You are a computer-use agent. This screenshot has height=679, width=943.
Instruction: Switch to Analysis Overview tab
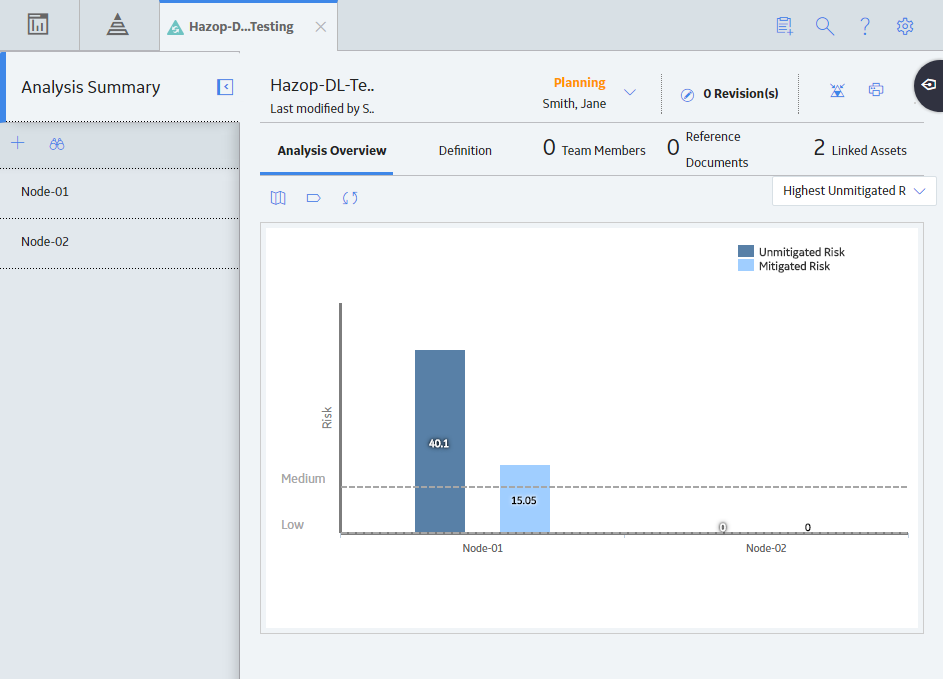332,150
